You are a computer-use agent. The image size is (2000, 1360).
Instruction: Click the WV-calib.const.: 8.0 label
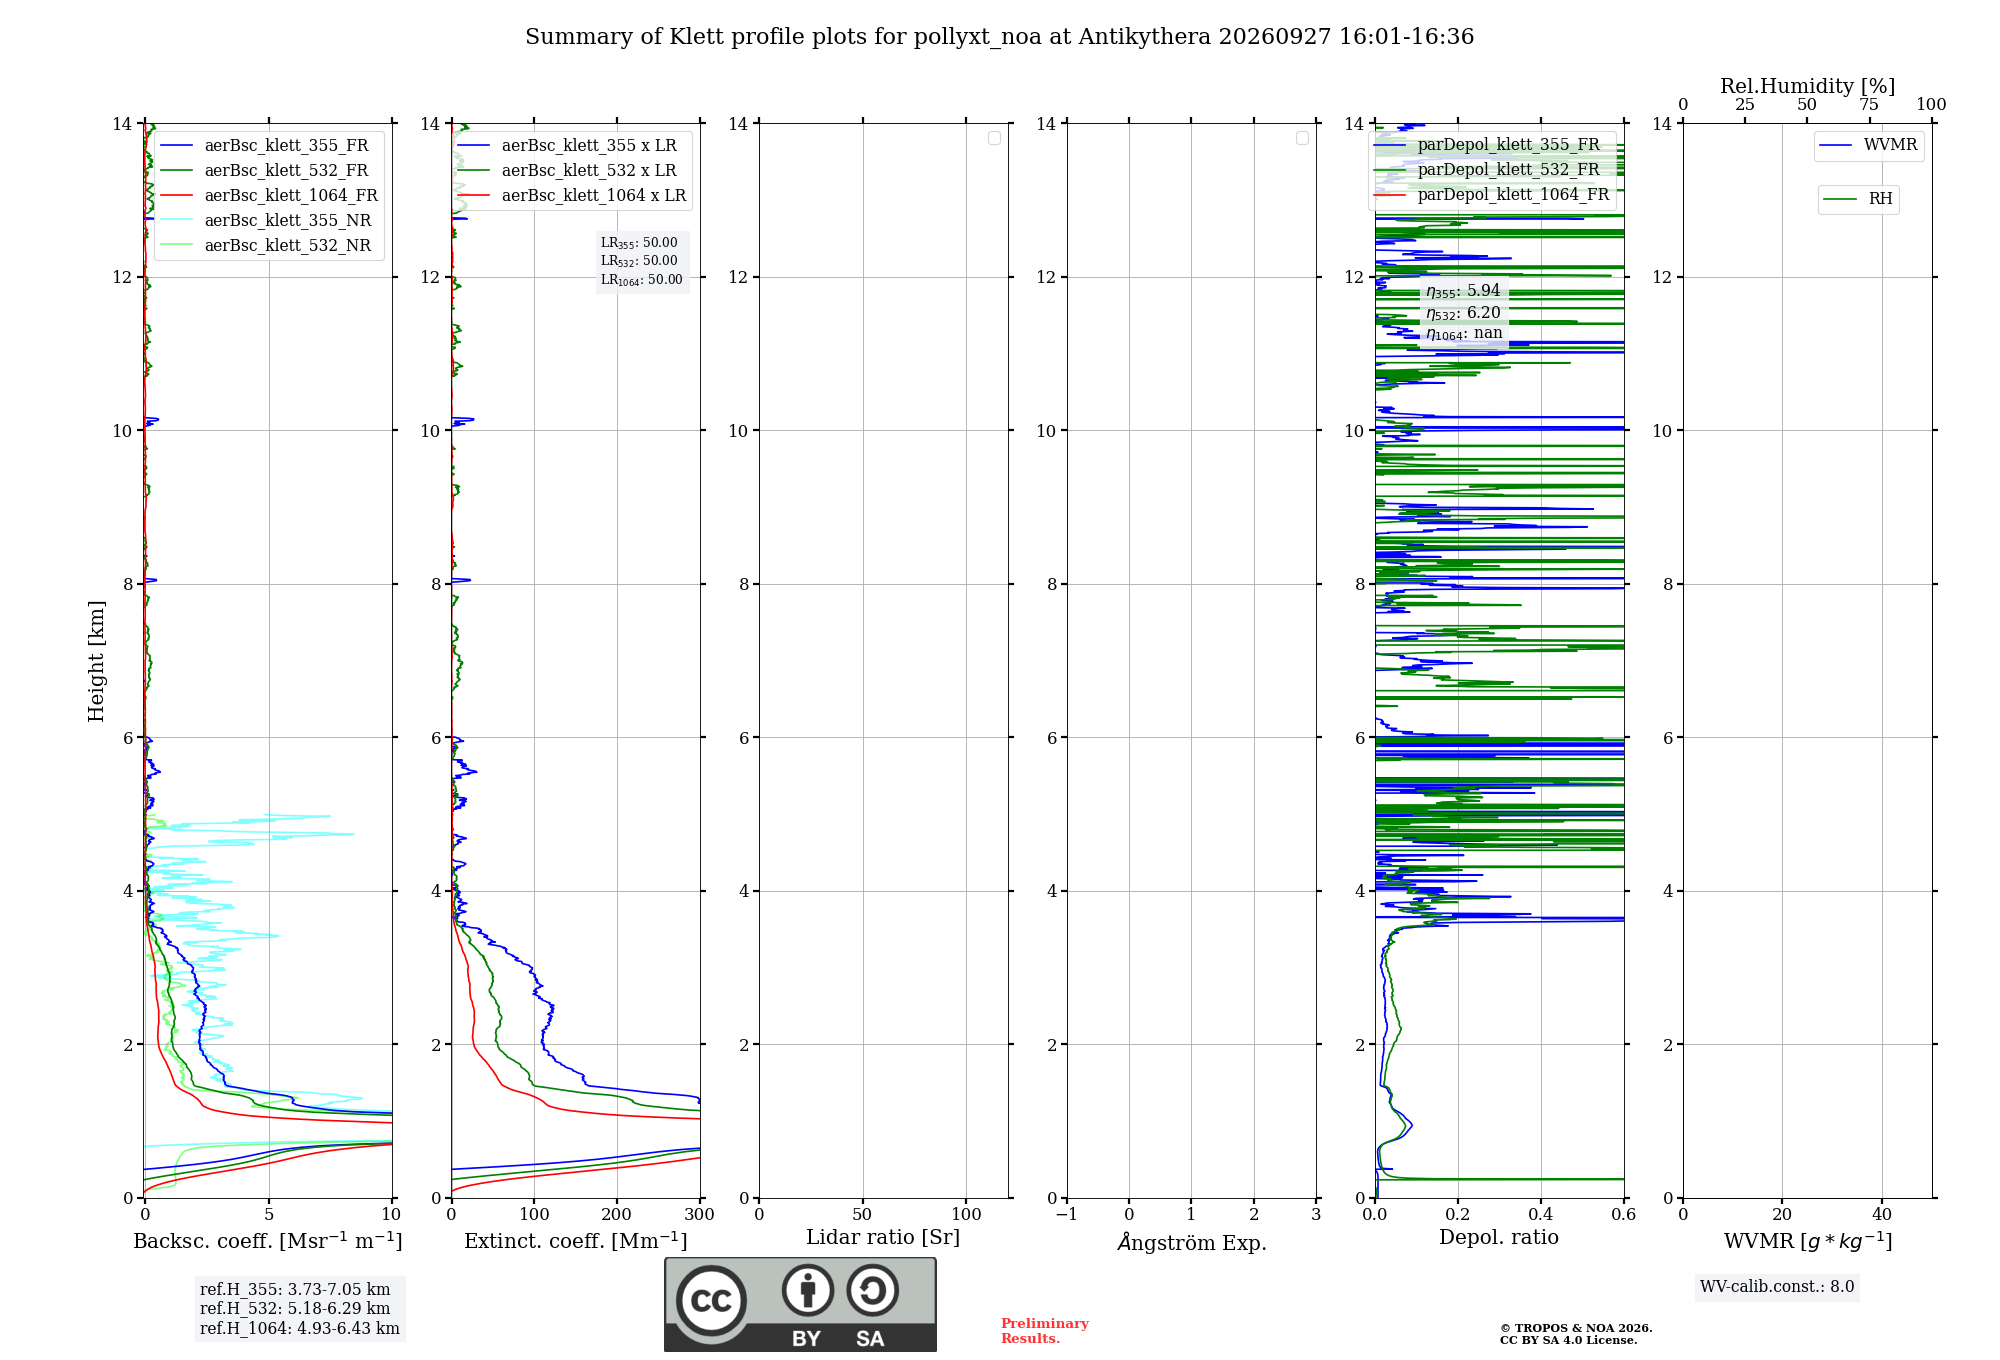(1777, 1287)
